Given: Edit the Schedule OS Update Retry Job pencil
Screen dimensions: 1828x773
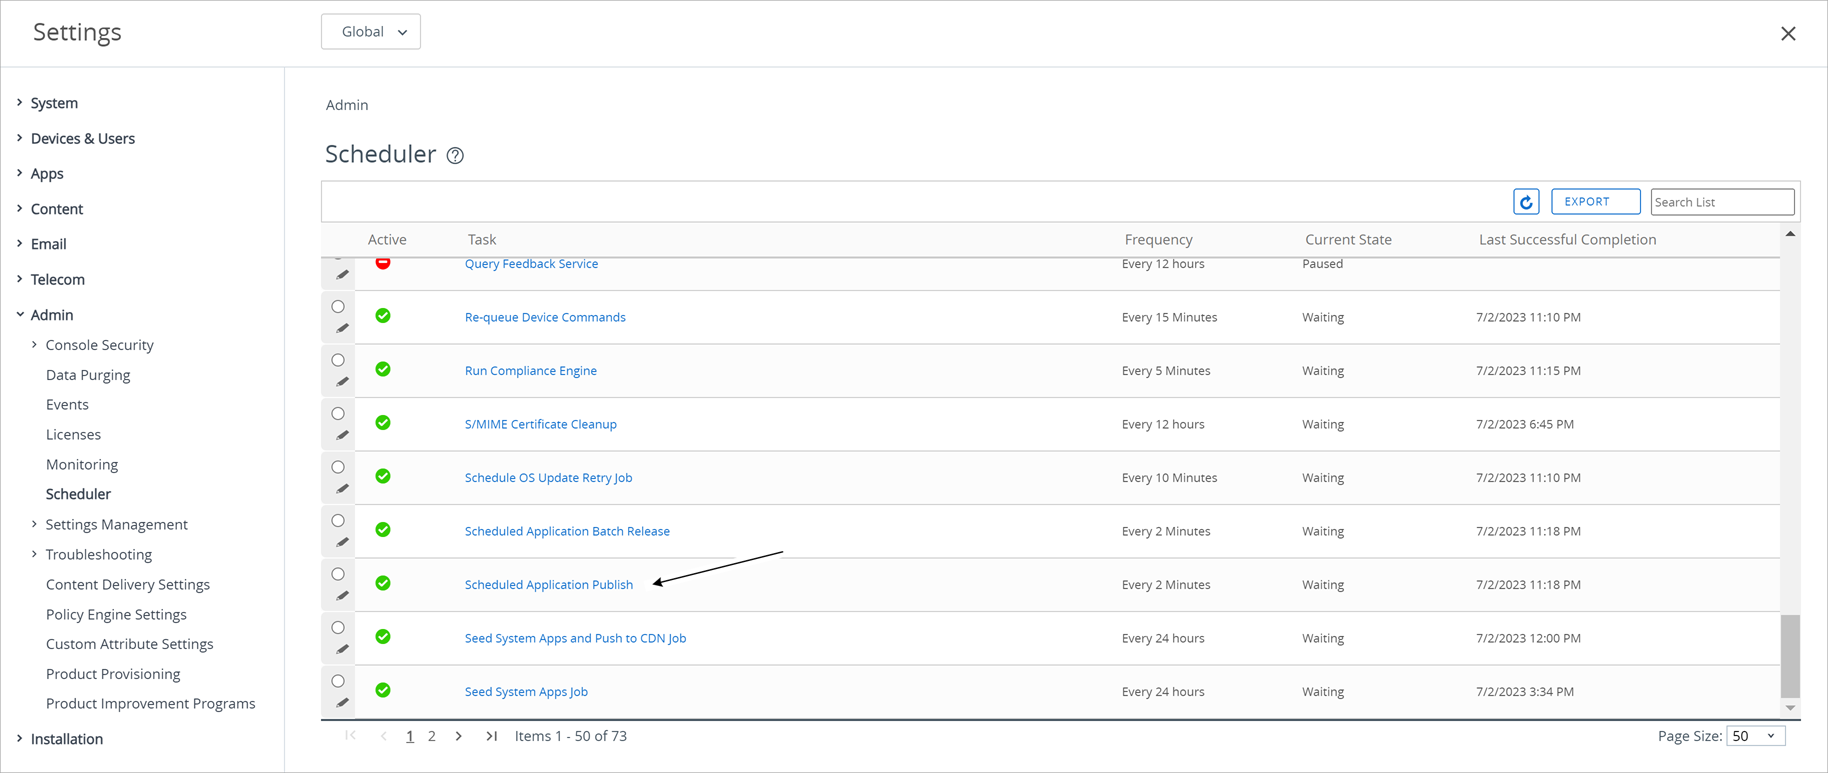Looking at the screenshot, I should (342, 489).
